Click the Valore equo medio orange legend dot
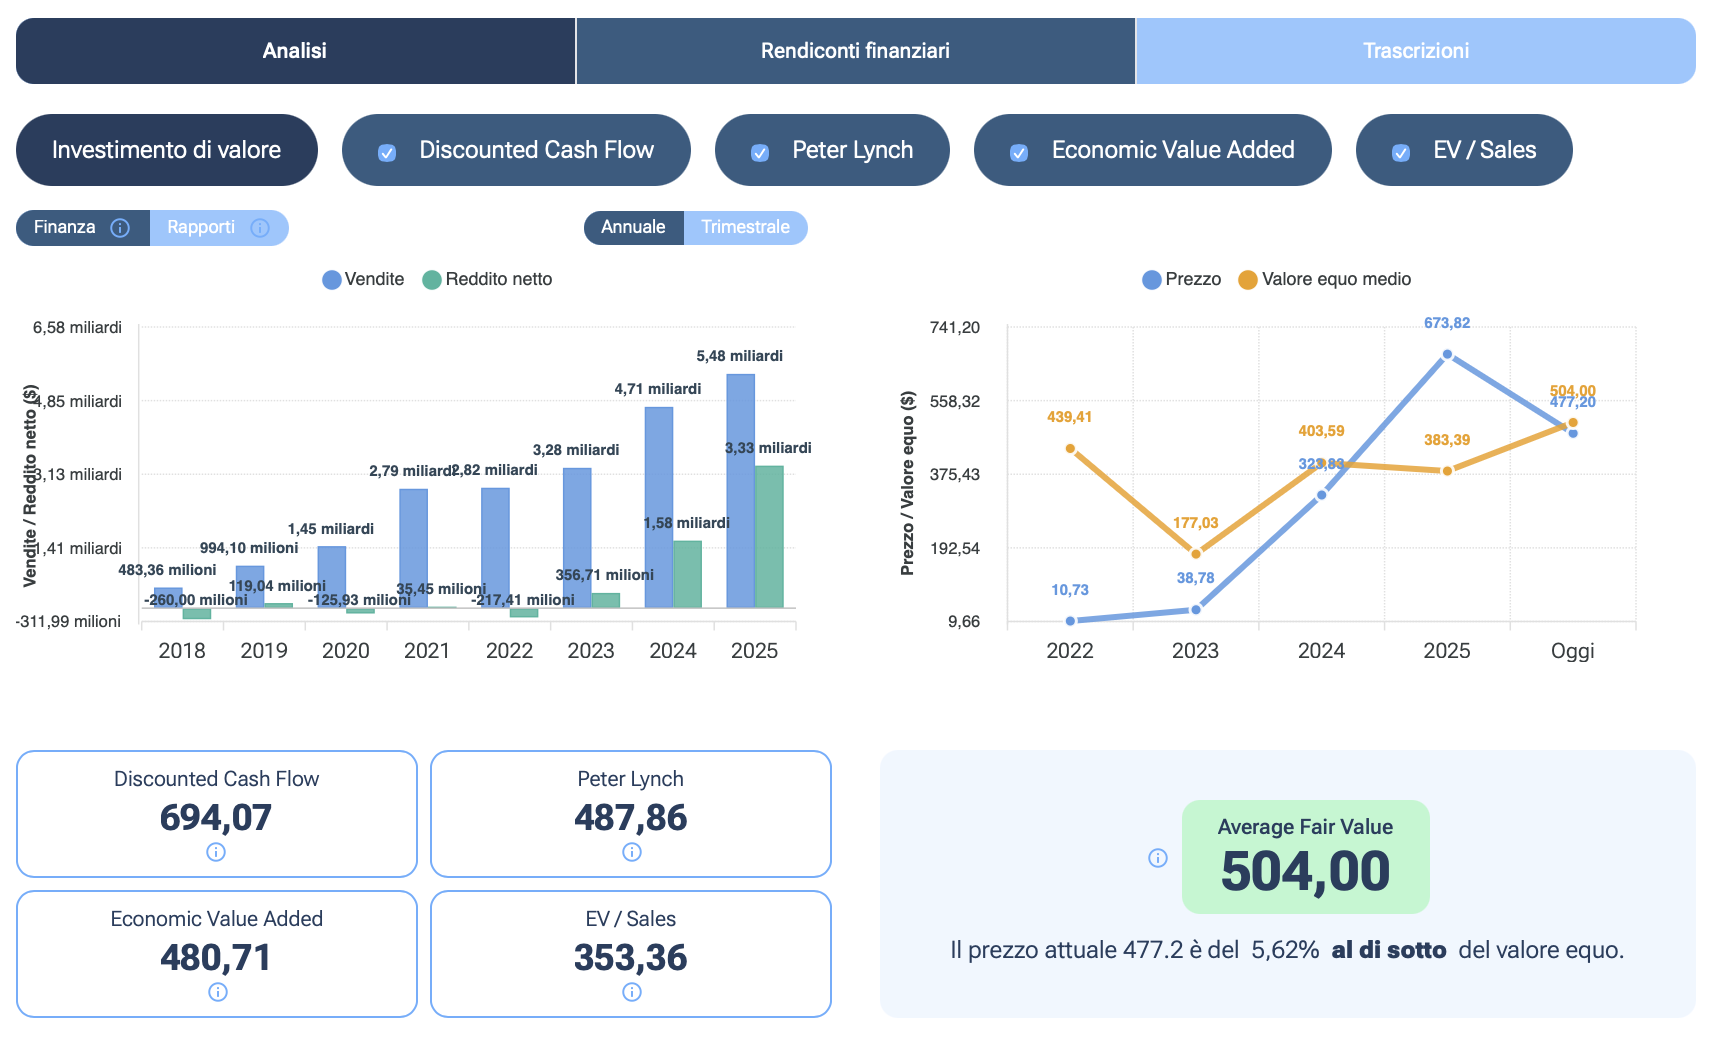The width and height of the screenshot is (1728, 1042). (x=1248, y=280)
